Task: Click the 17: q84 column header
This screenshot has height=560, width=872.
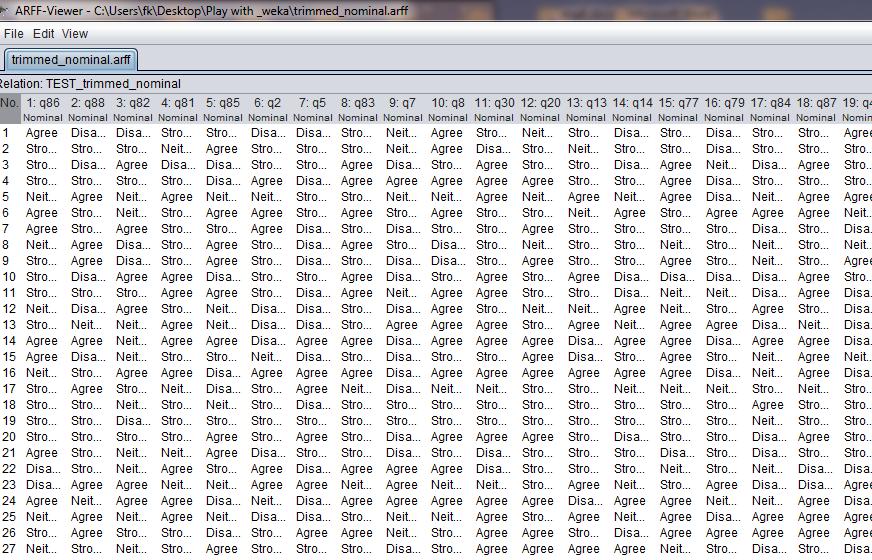Action: coord(770,109)
